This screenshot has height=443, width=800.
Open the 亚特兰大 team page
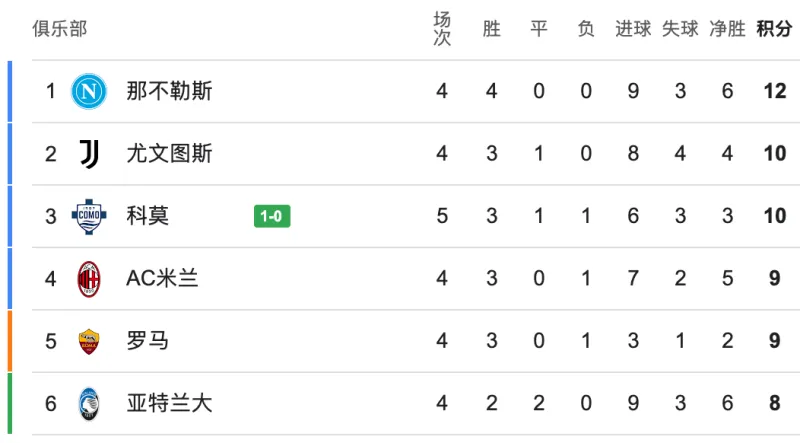coord(169,404)
